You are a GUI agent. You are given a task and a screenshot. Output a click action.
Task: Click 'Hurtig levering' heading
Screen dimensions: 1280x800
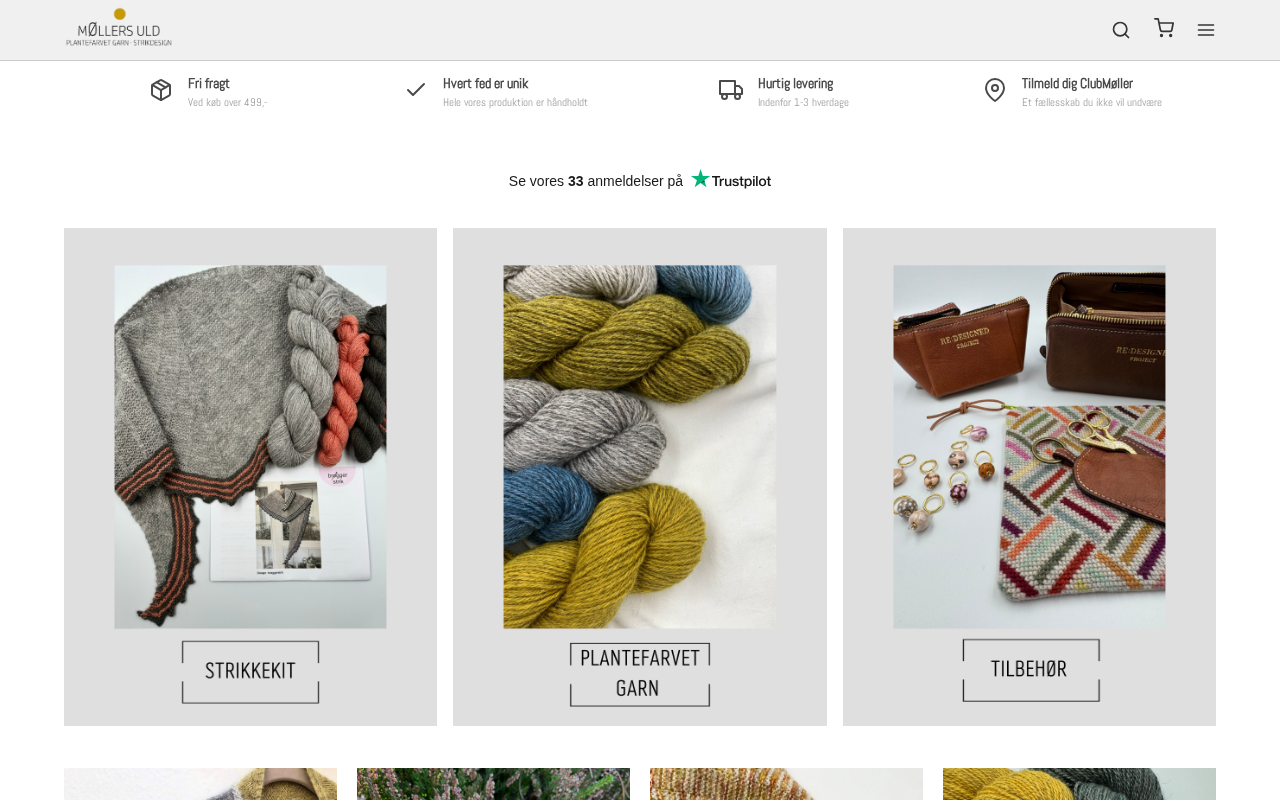pos(795,84)
